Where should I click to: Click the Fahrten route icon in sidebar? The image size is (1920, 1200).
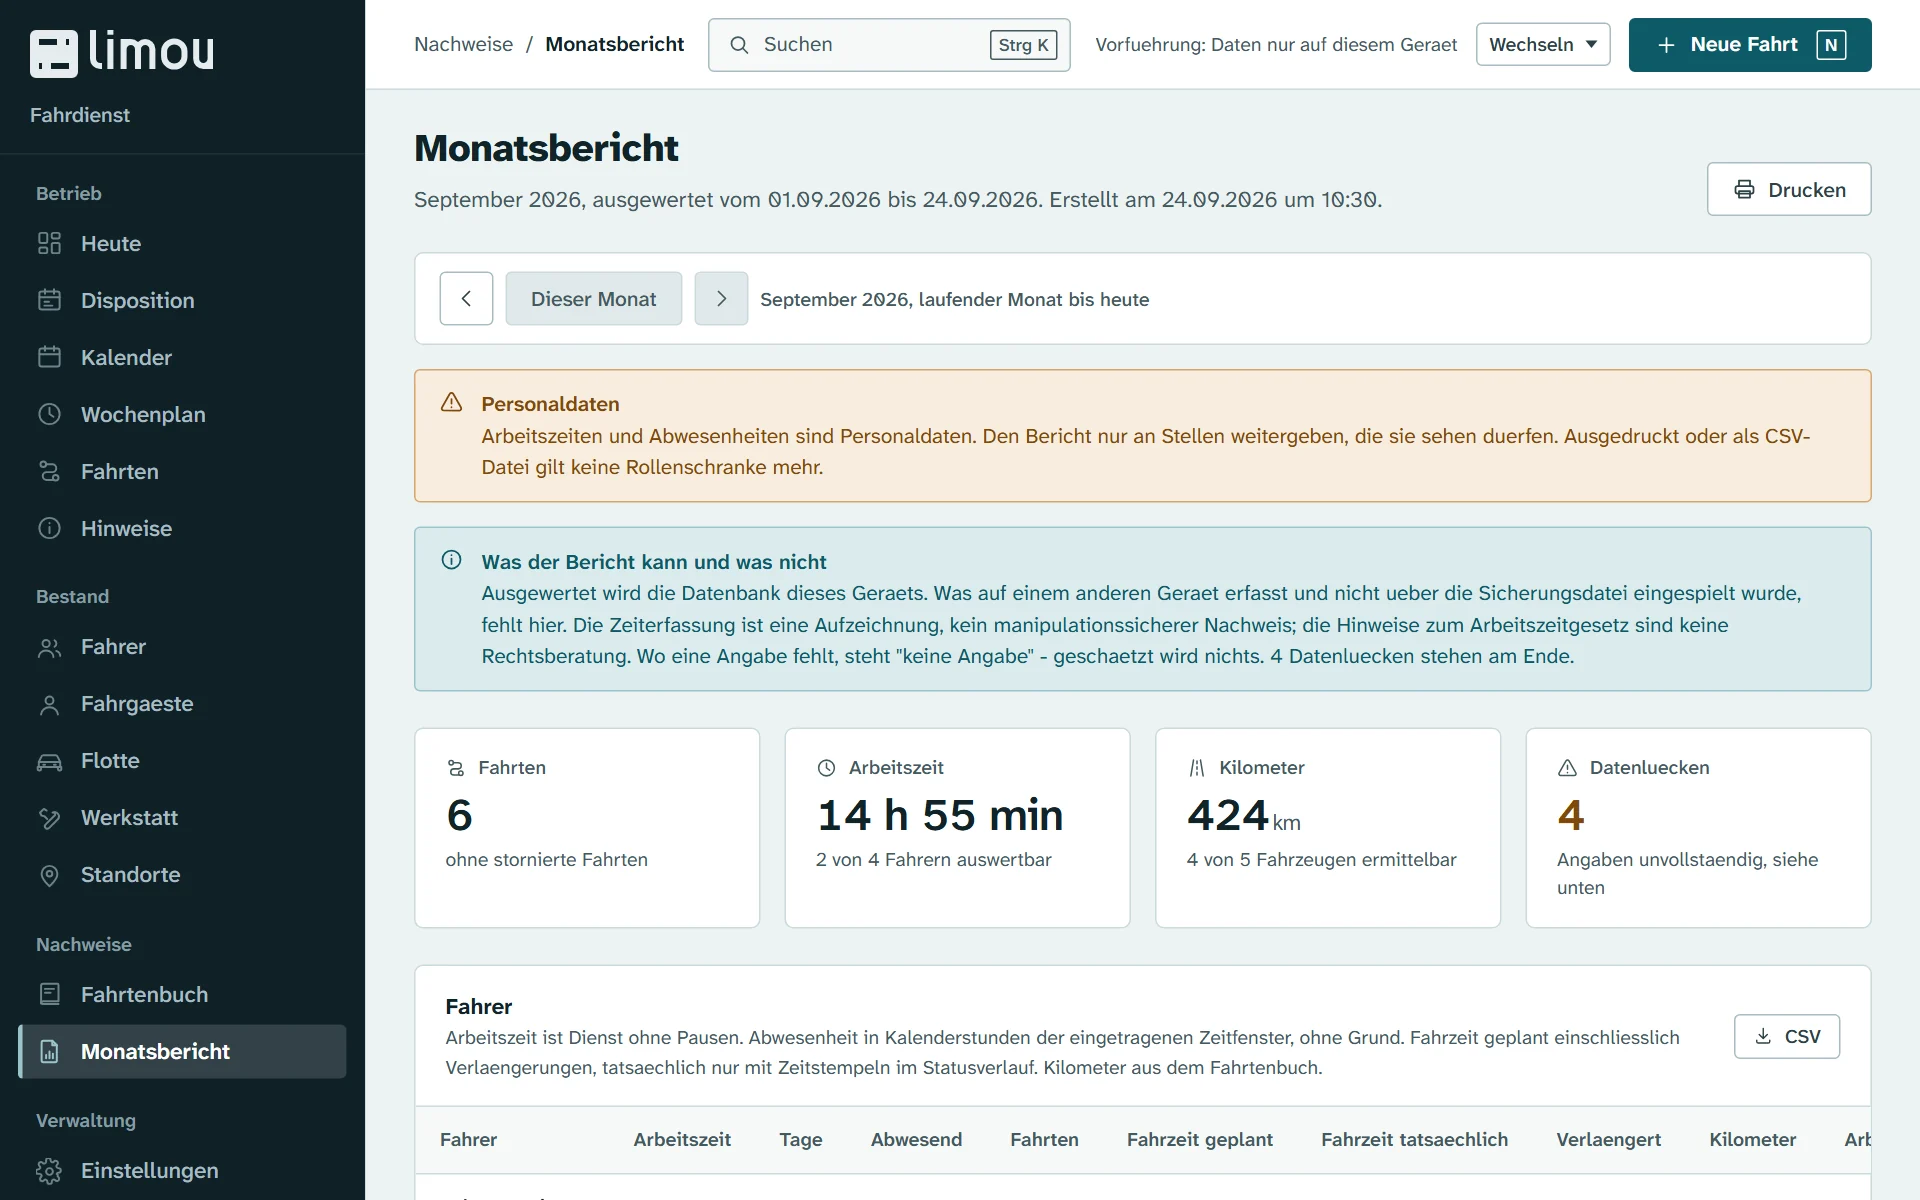pos(49,471)
